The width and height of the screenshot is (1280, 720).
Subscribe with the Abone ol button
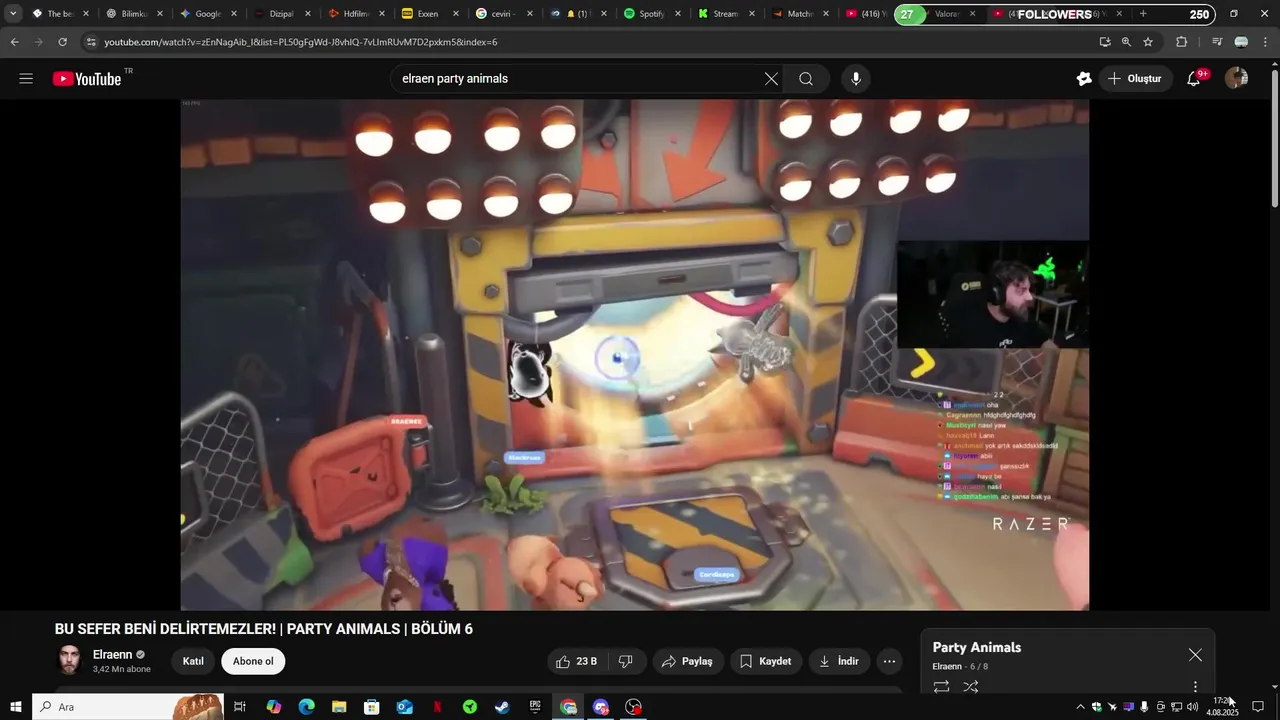(x=253, y=661)
